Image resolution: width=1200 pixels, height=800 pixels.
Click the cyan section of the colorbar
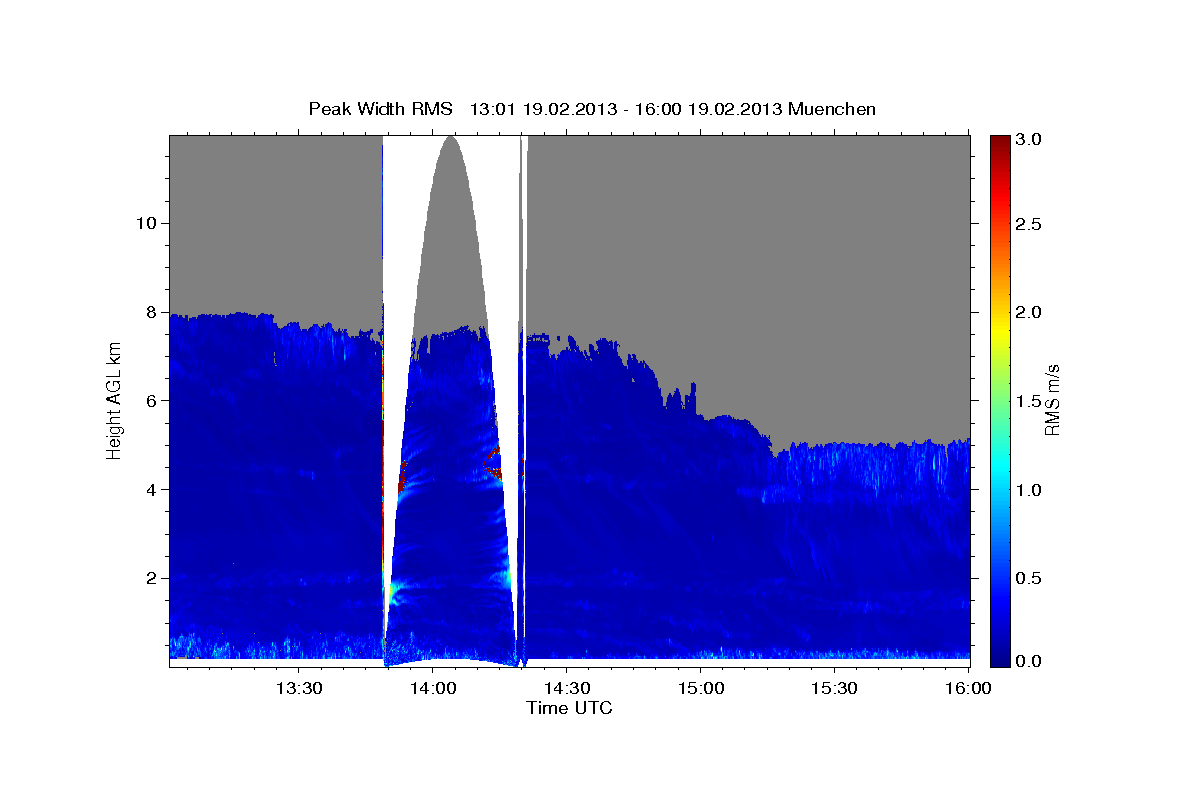(x=999, y=465)
